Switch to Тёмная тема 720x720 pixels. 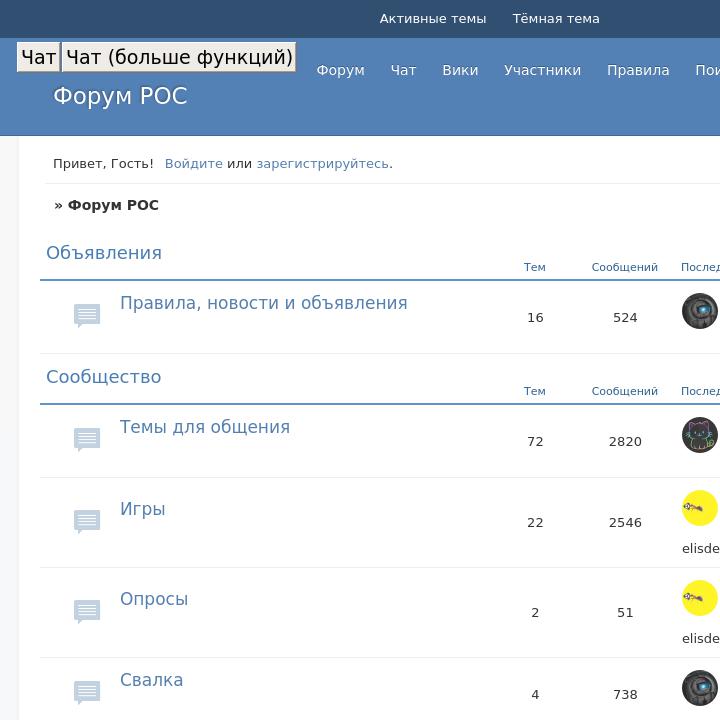[x=556, y=19]
